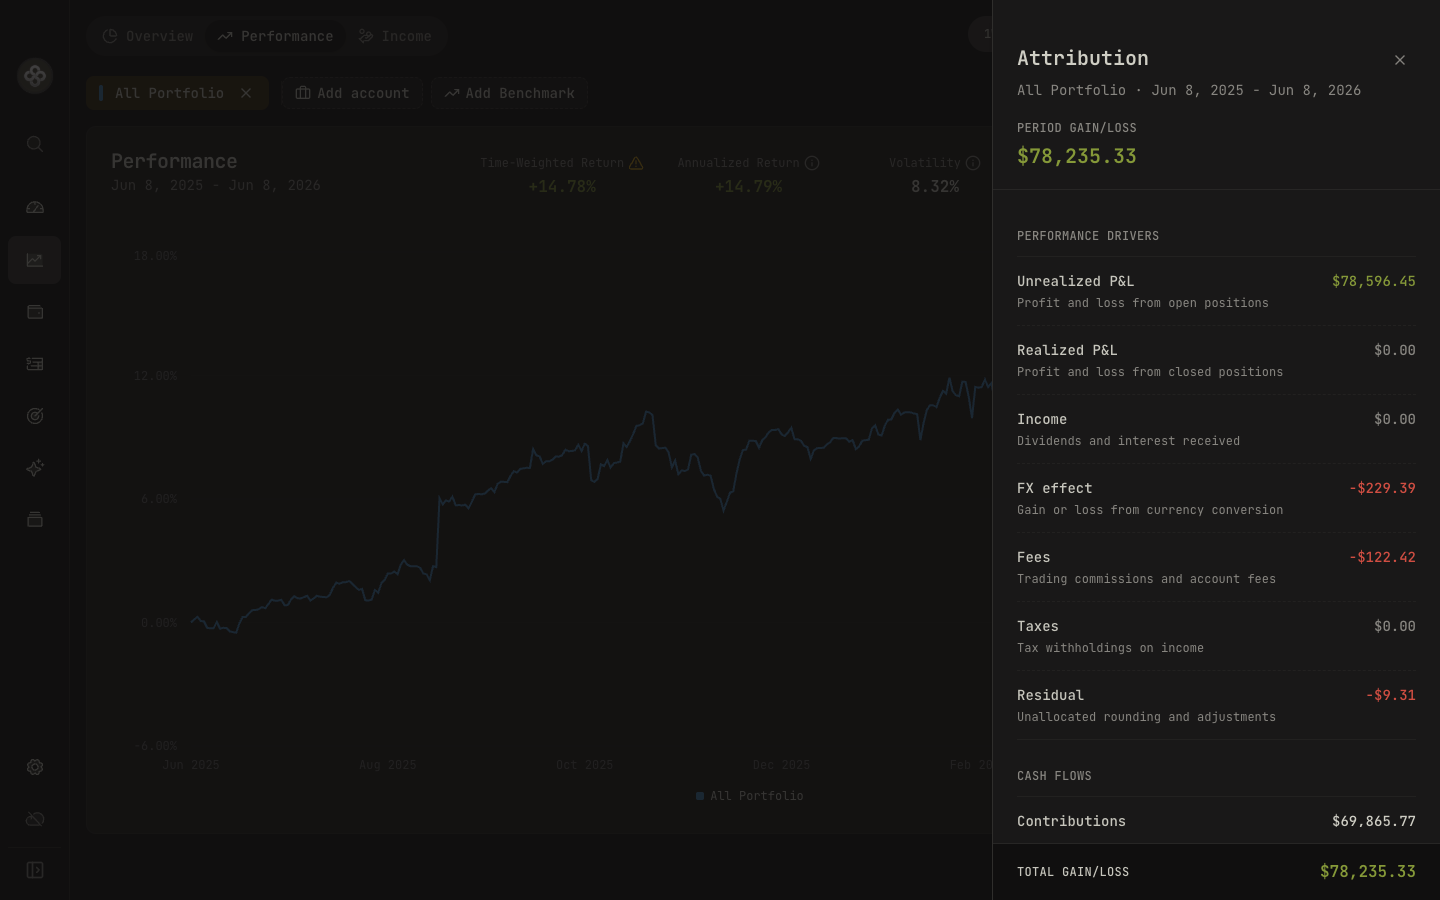Click the Add Benchmark button
Image resolution: width=1440 pixels, height=900 pixels.
tap(509, 93)
